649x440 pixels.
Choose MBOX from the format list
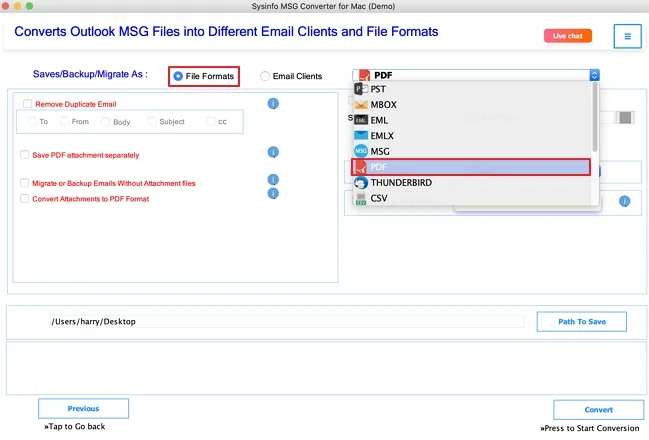(x=472, y=105)
